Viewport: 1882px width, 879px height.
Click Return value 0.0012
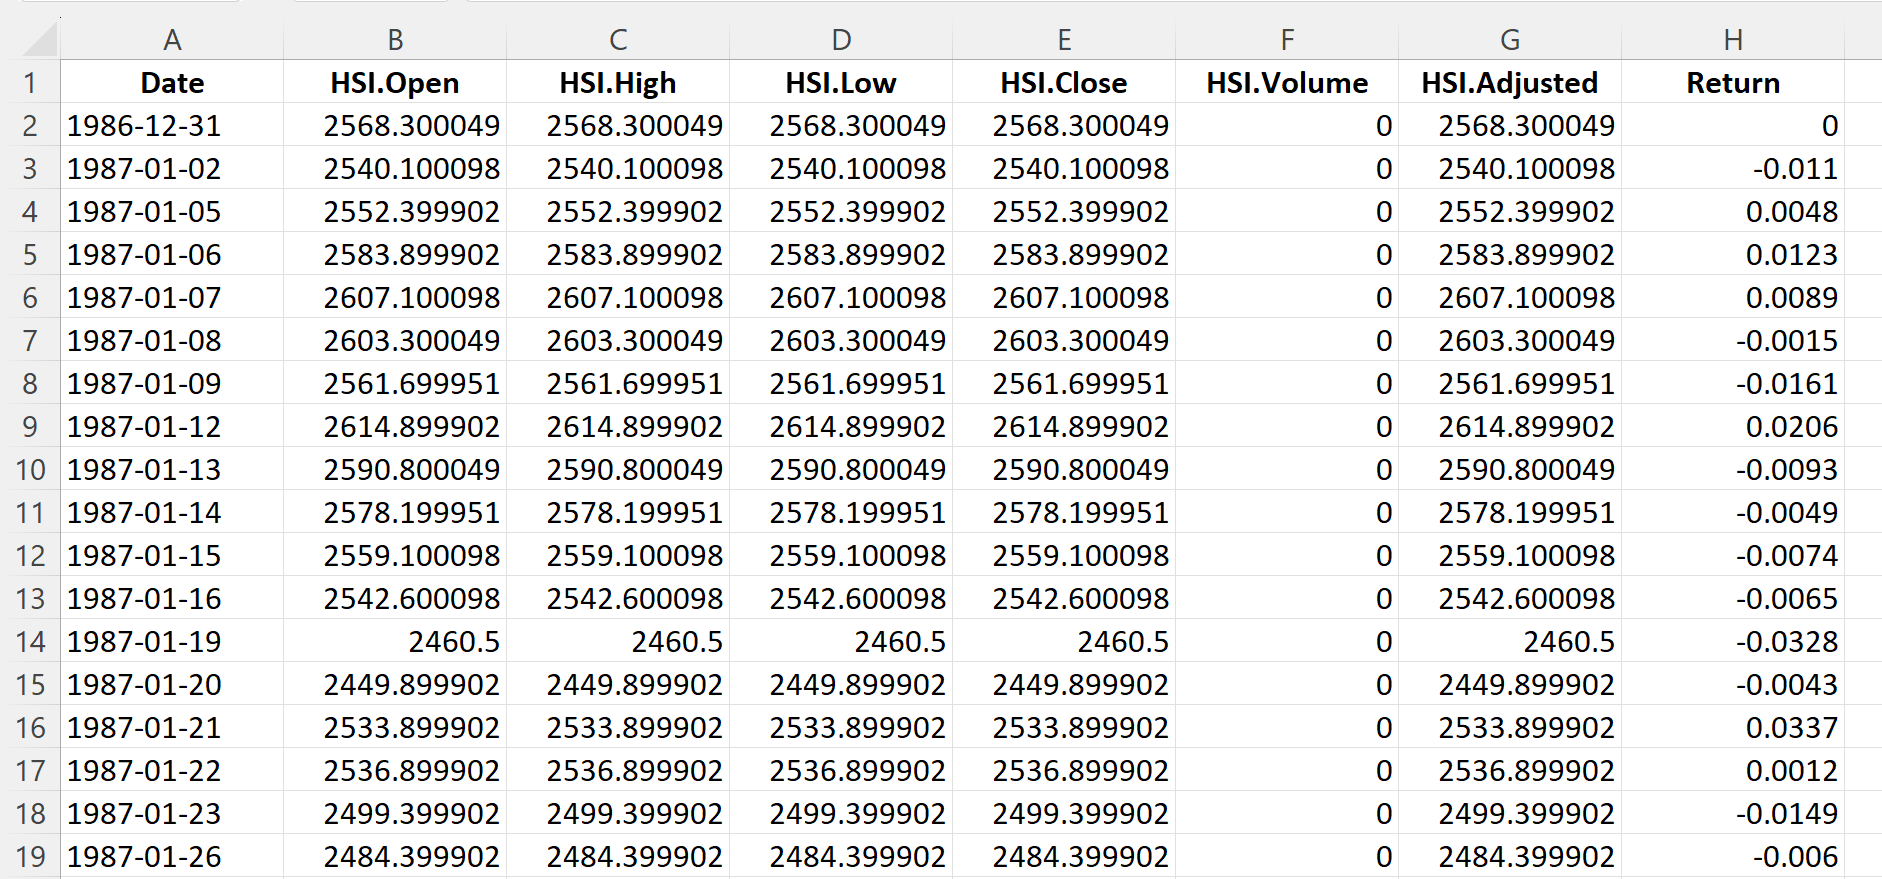point(1733,770)
